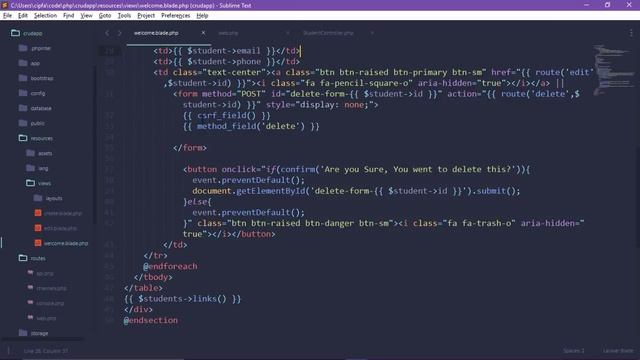Expand the assets folder
Viewport: 640px width, 360px height.
[x=45, y=153]
